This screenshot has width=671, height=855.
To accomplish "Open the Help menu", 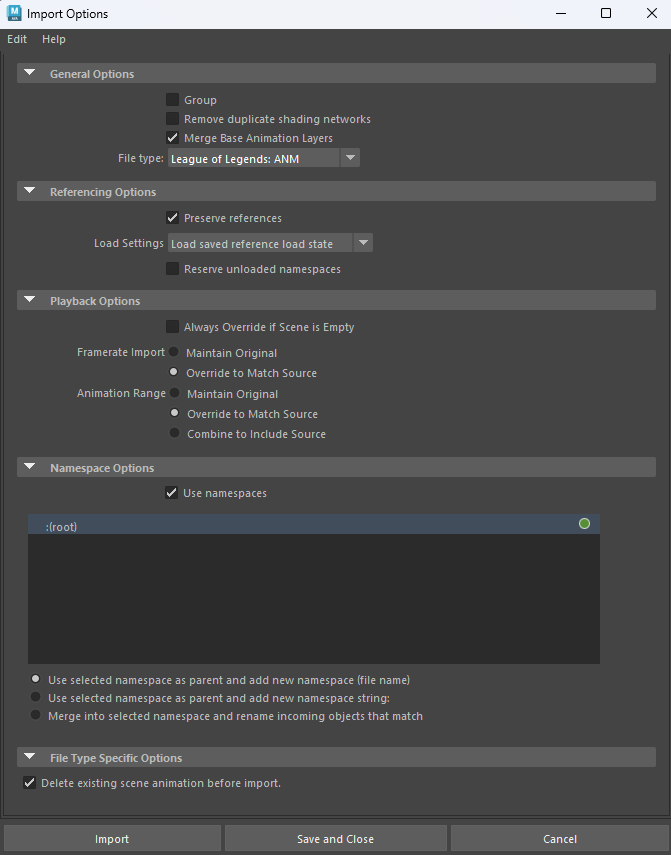I will (54, 39).
